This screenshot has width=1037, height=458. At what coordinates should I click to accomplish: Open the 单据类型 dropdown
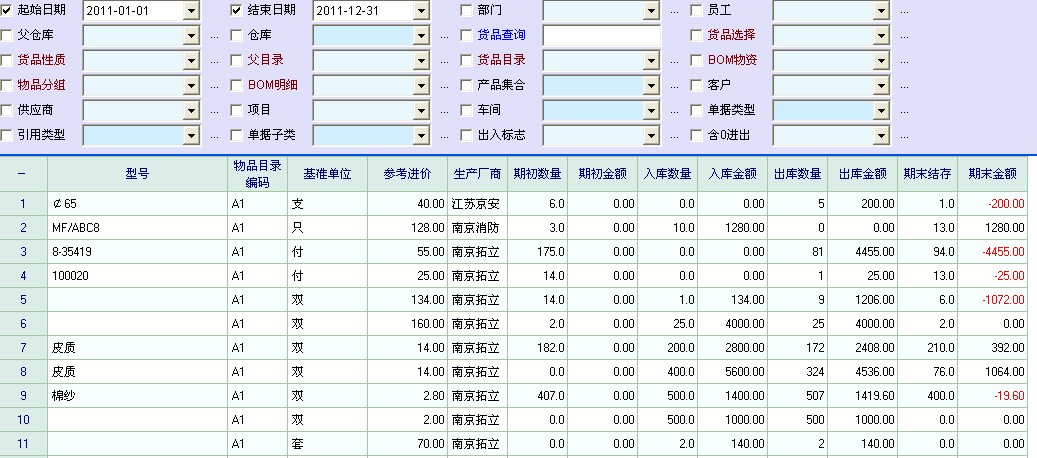[881, 110]
